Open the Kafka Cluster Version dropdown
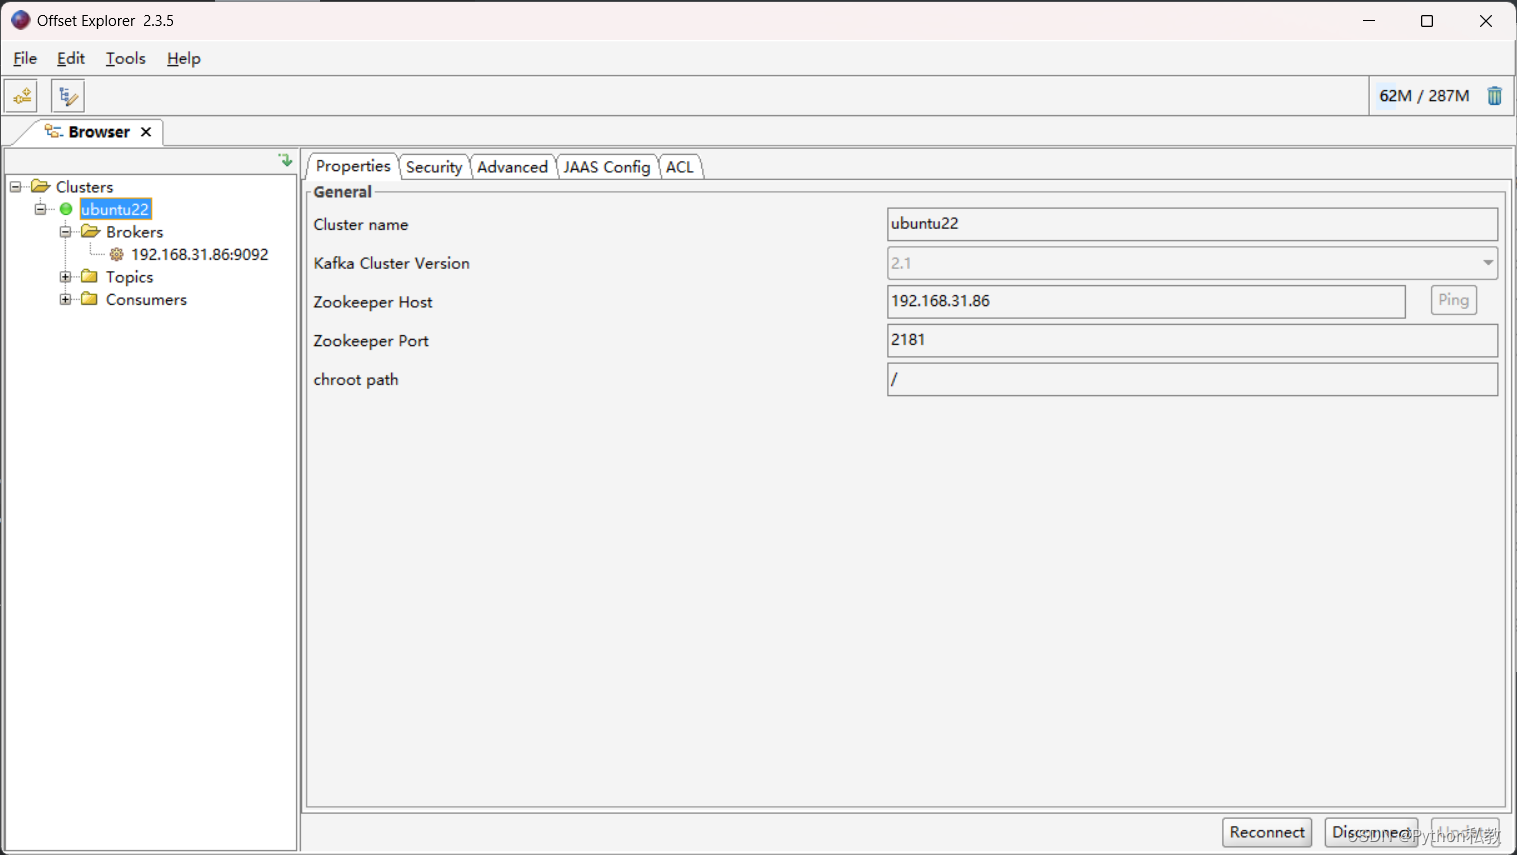Screen dimensions: 1517x855 [1488, 263]
